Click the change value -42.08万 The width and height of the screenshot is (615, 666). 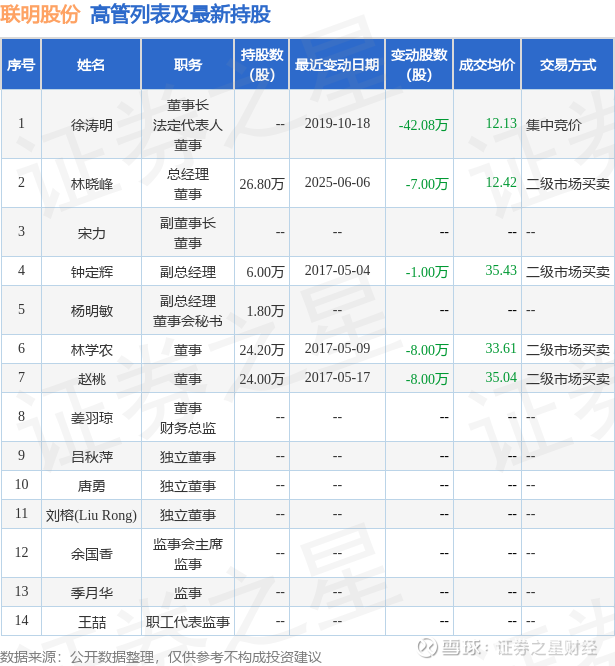pyautogui.click(x=423, y=125)
